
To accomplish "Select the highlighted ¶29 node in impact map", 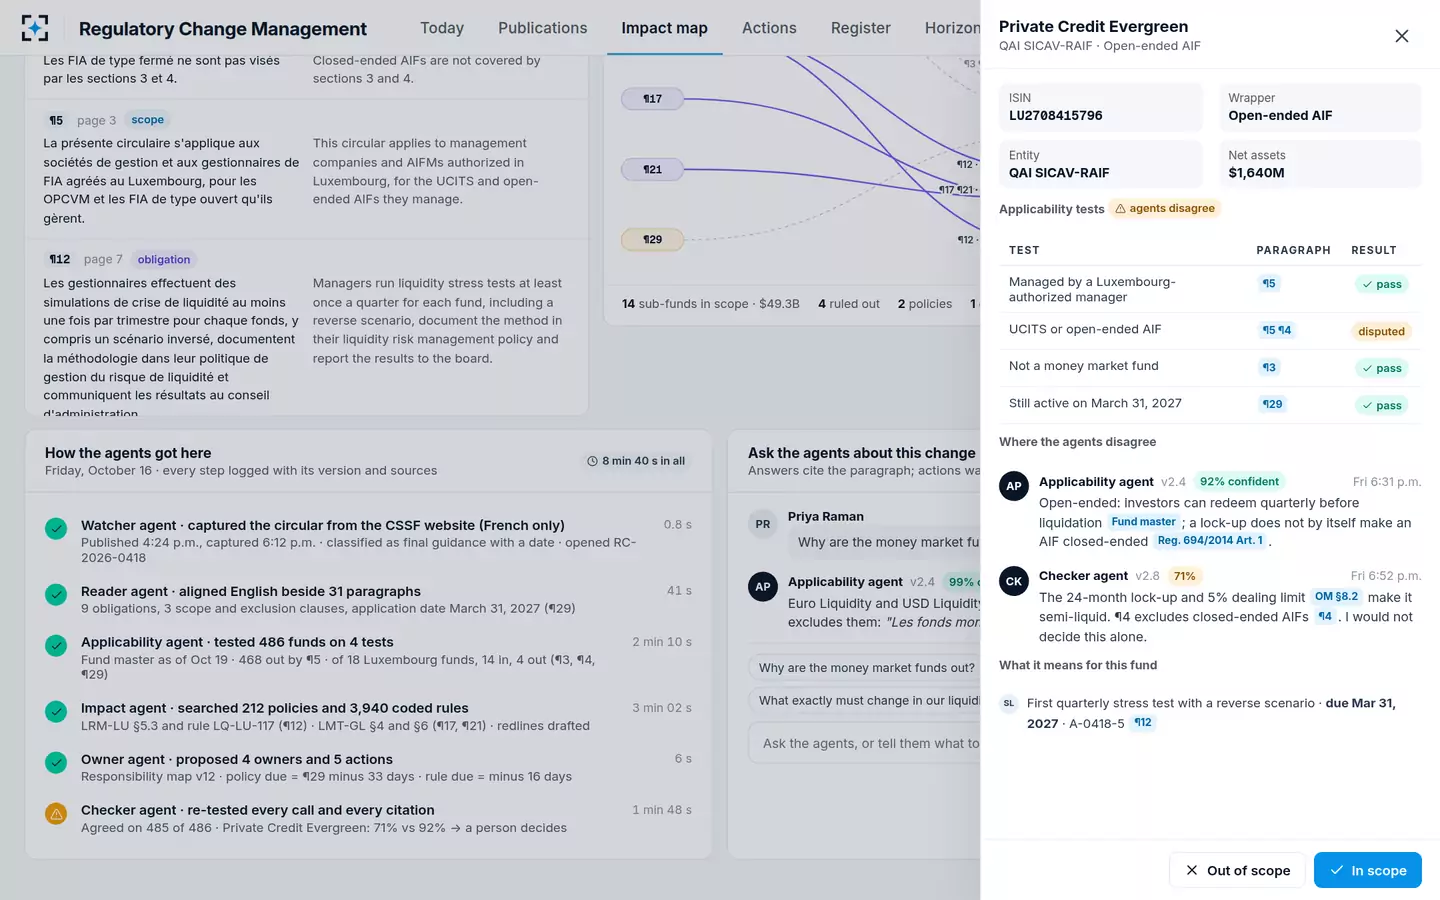I will pos(652,239).
